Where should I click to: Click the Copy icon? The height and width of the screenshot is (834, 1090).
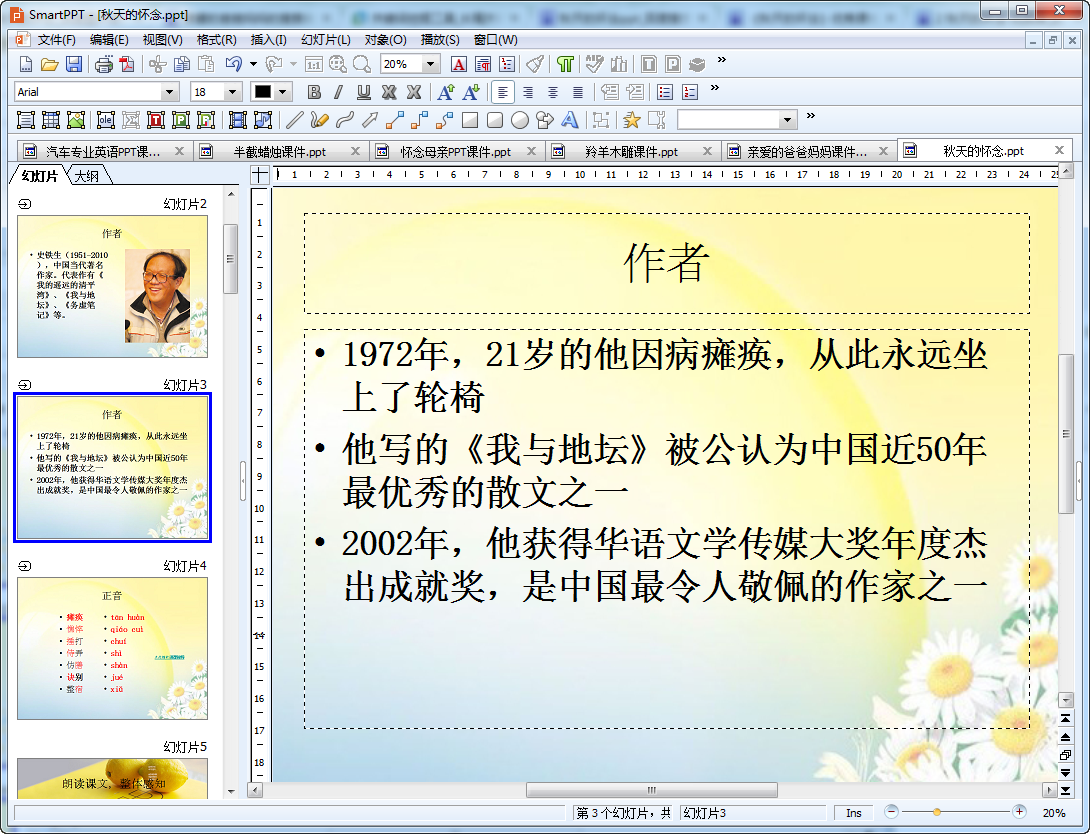[x=182, y=65]
